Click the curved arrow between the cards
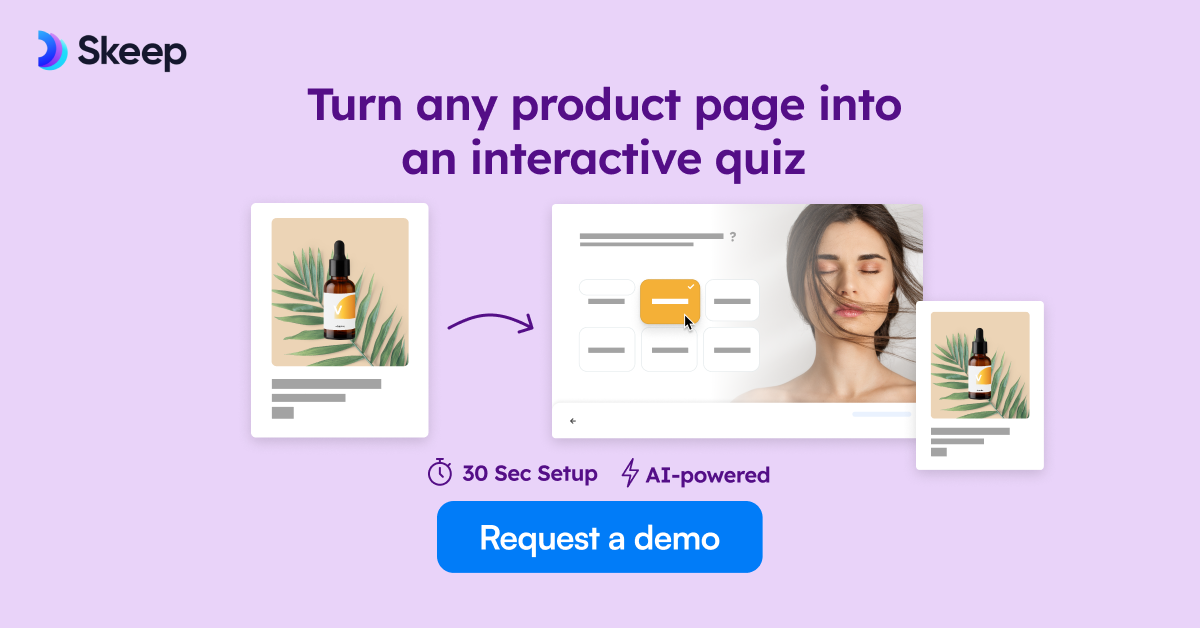This screenshot has height=628, width=1200. coord(490,322)
